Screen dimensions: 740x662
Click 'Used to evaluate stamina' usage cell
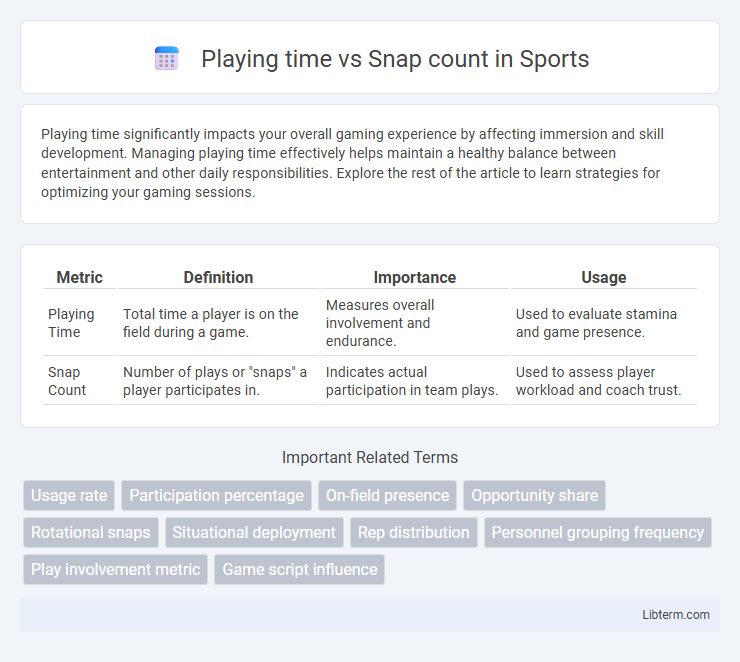pos(604,323)
